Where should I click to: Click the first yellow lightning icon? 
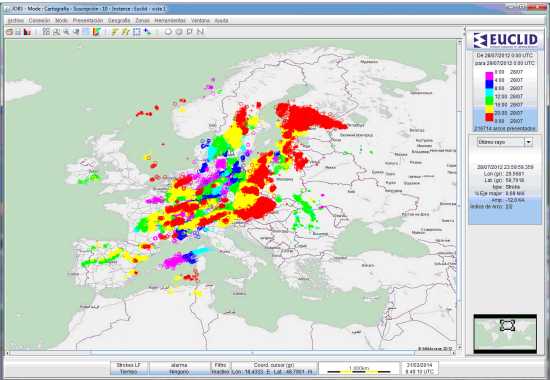pyautogui.click(x=115, y=32)
